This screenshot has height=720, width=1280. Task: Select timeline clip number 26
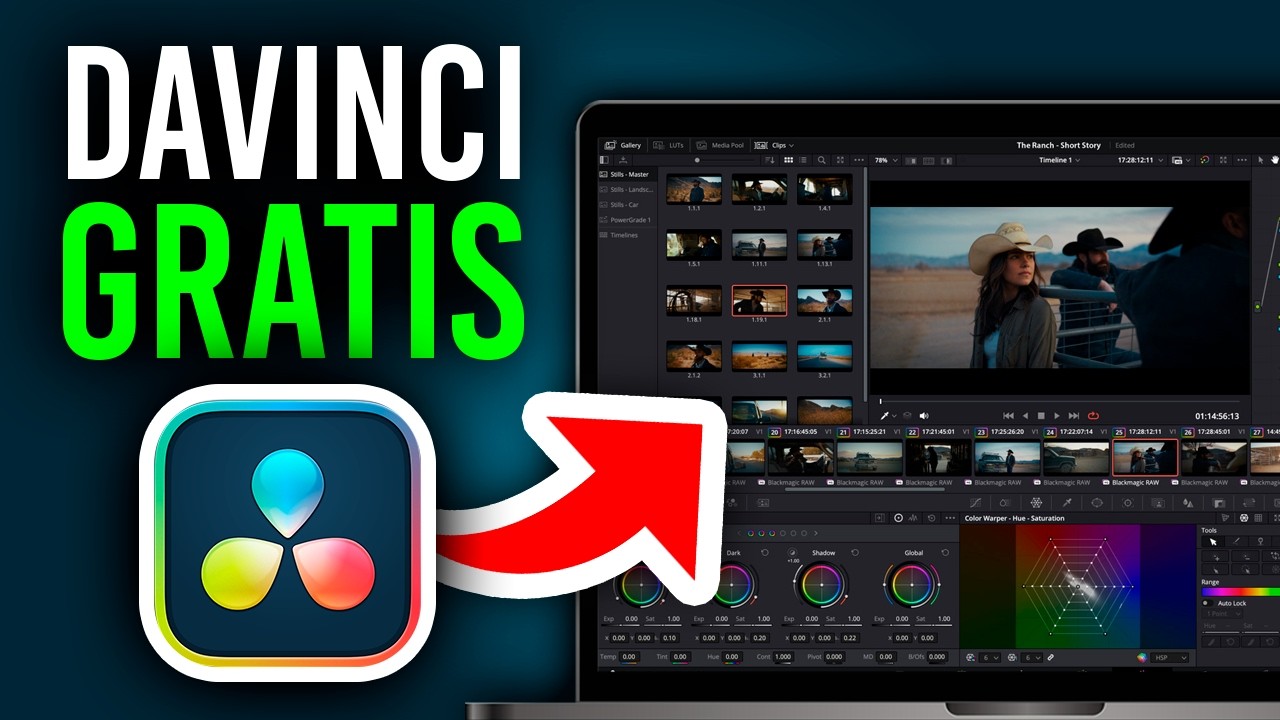1213,457
